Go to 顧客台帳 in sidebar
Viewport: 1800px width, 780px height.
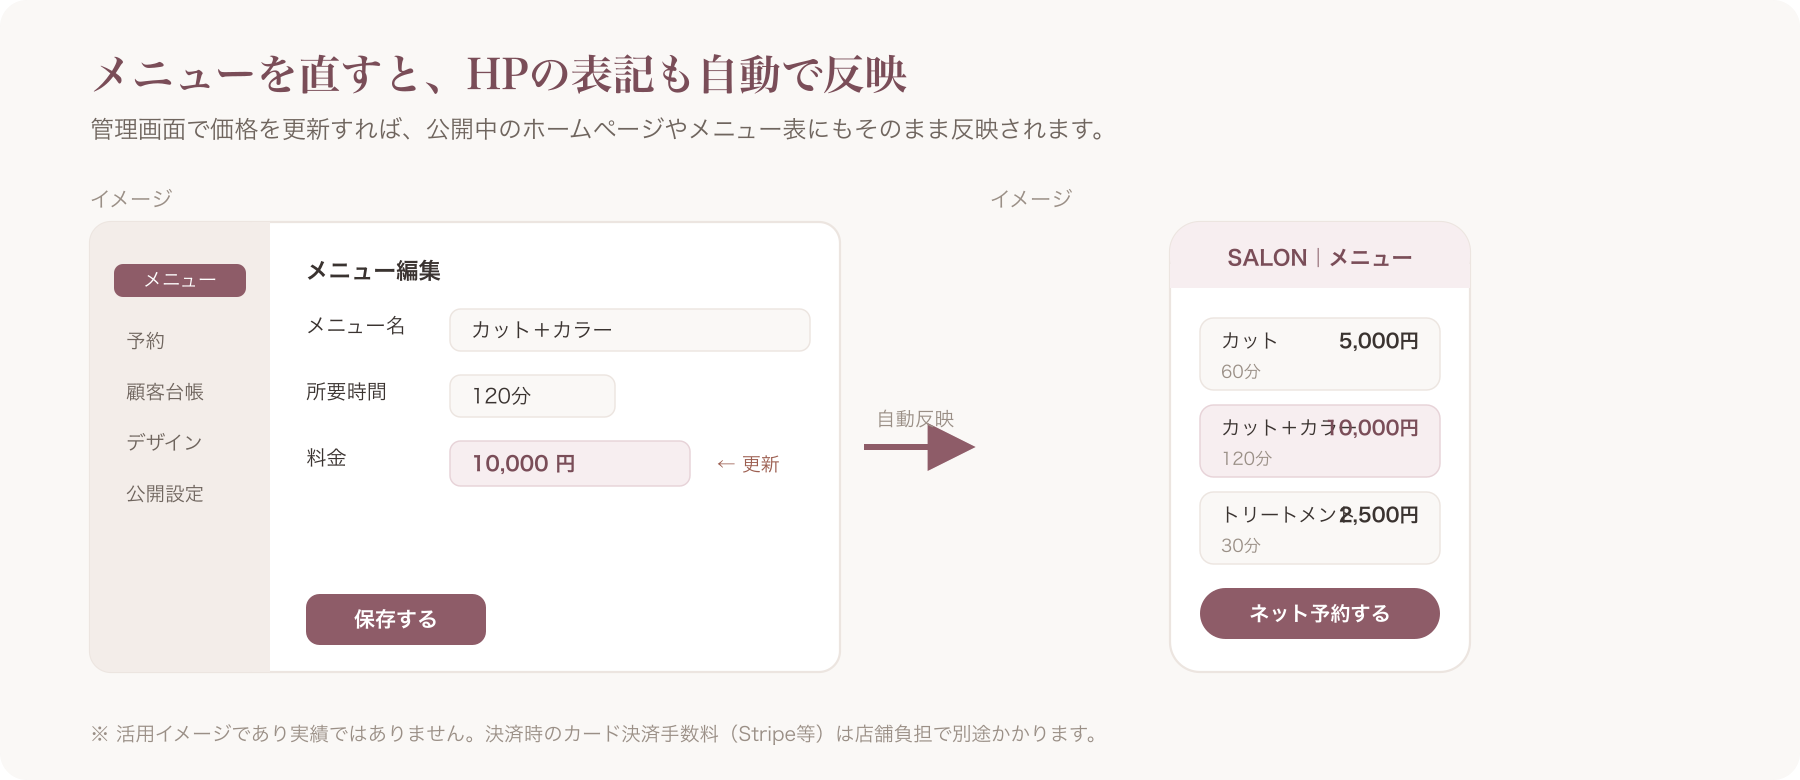165,392
